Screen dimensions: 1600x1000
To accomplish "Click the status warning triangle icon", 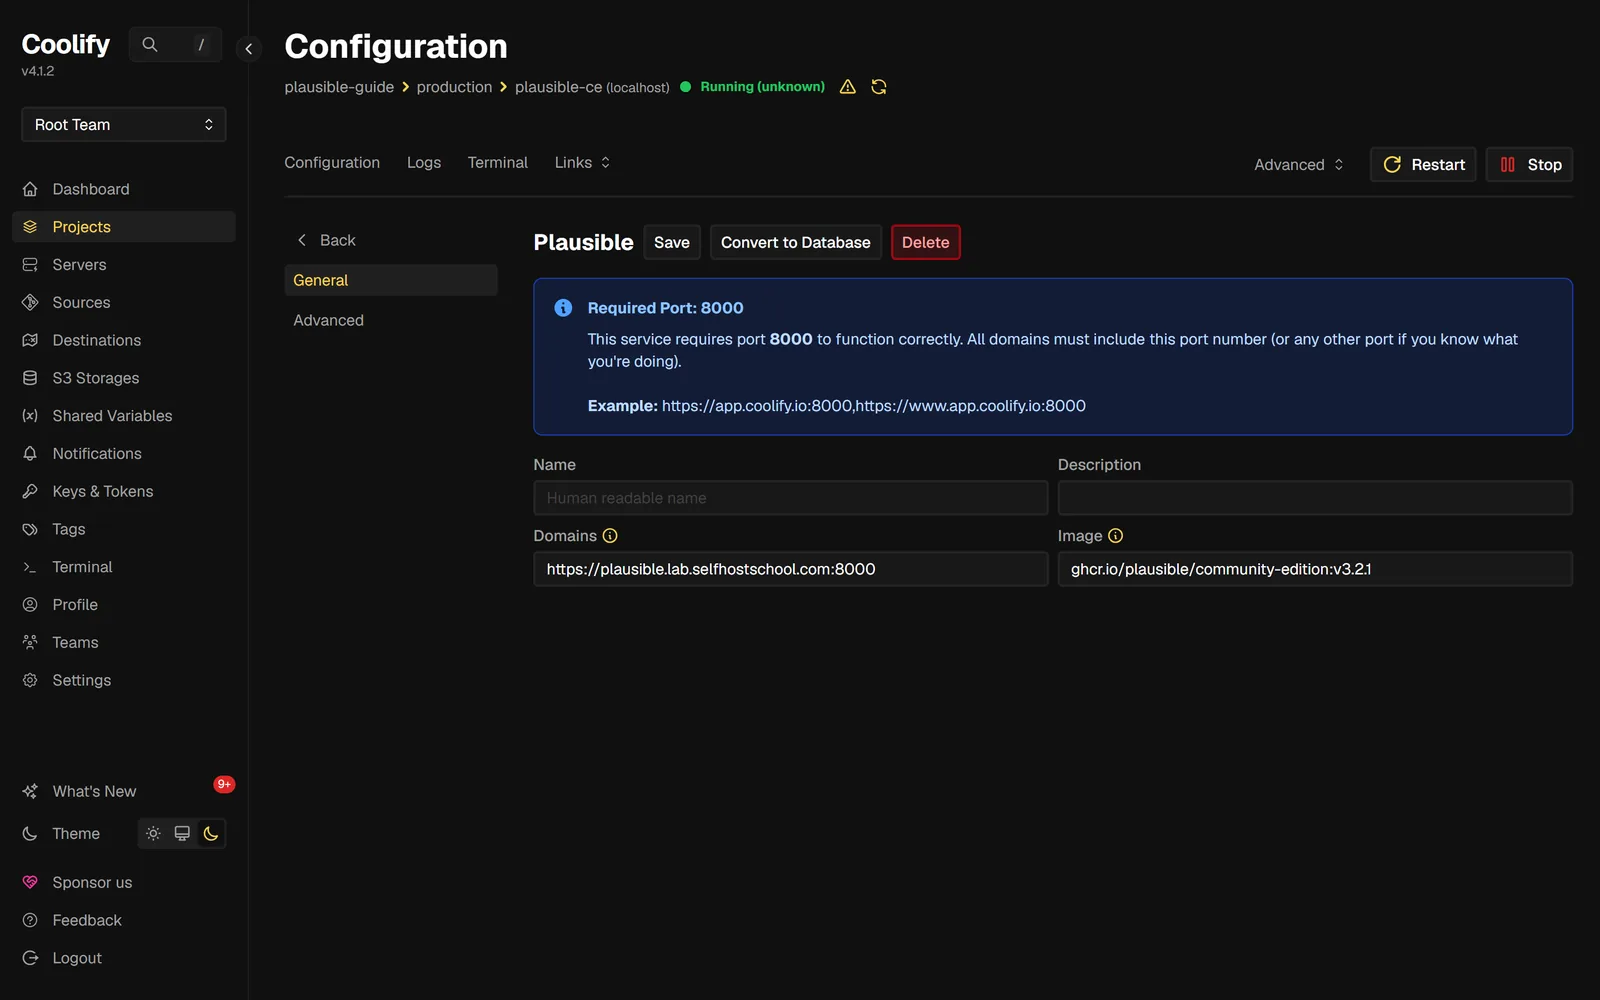I will click(848, 87).
